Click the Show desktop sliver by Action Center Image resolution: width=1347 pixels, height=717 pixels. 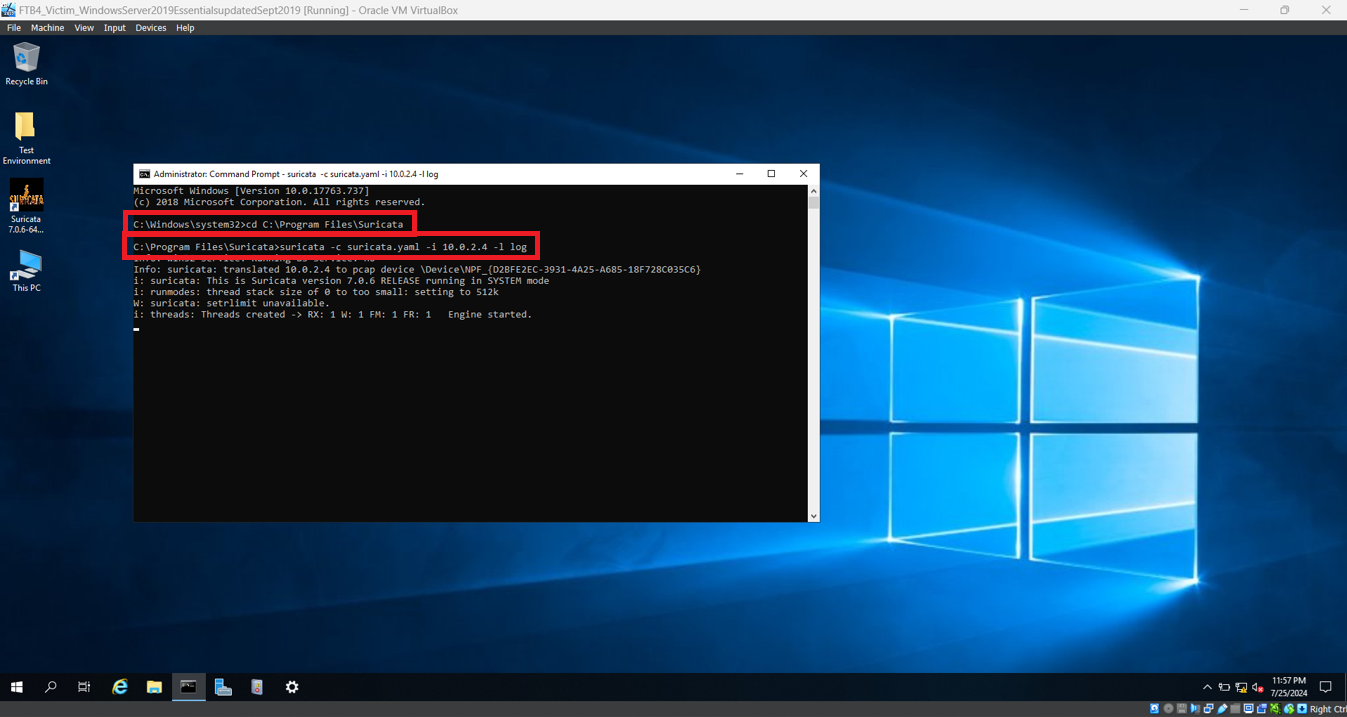(x=1344, y=687)
